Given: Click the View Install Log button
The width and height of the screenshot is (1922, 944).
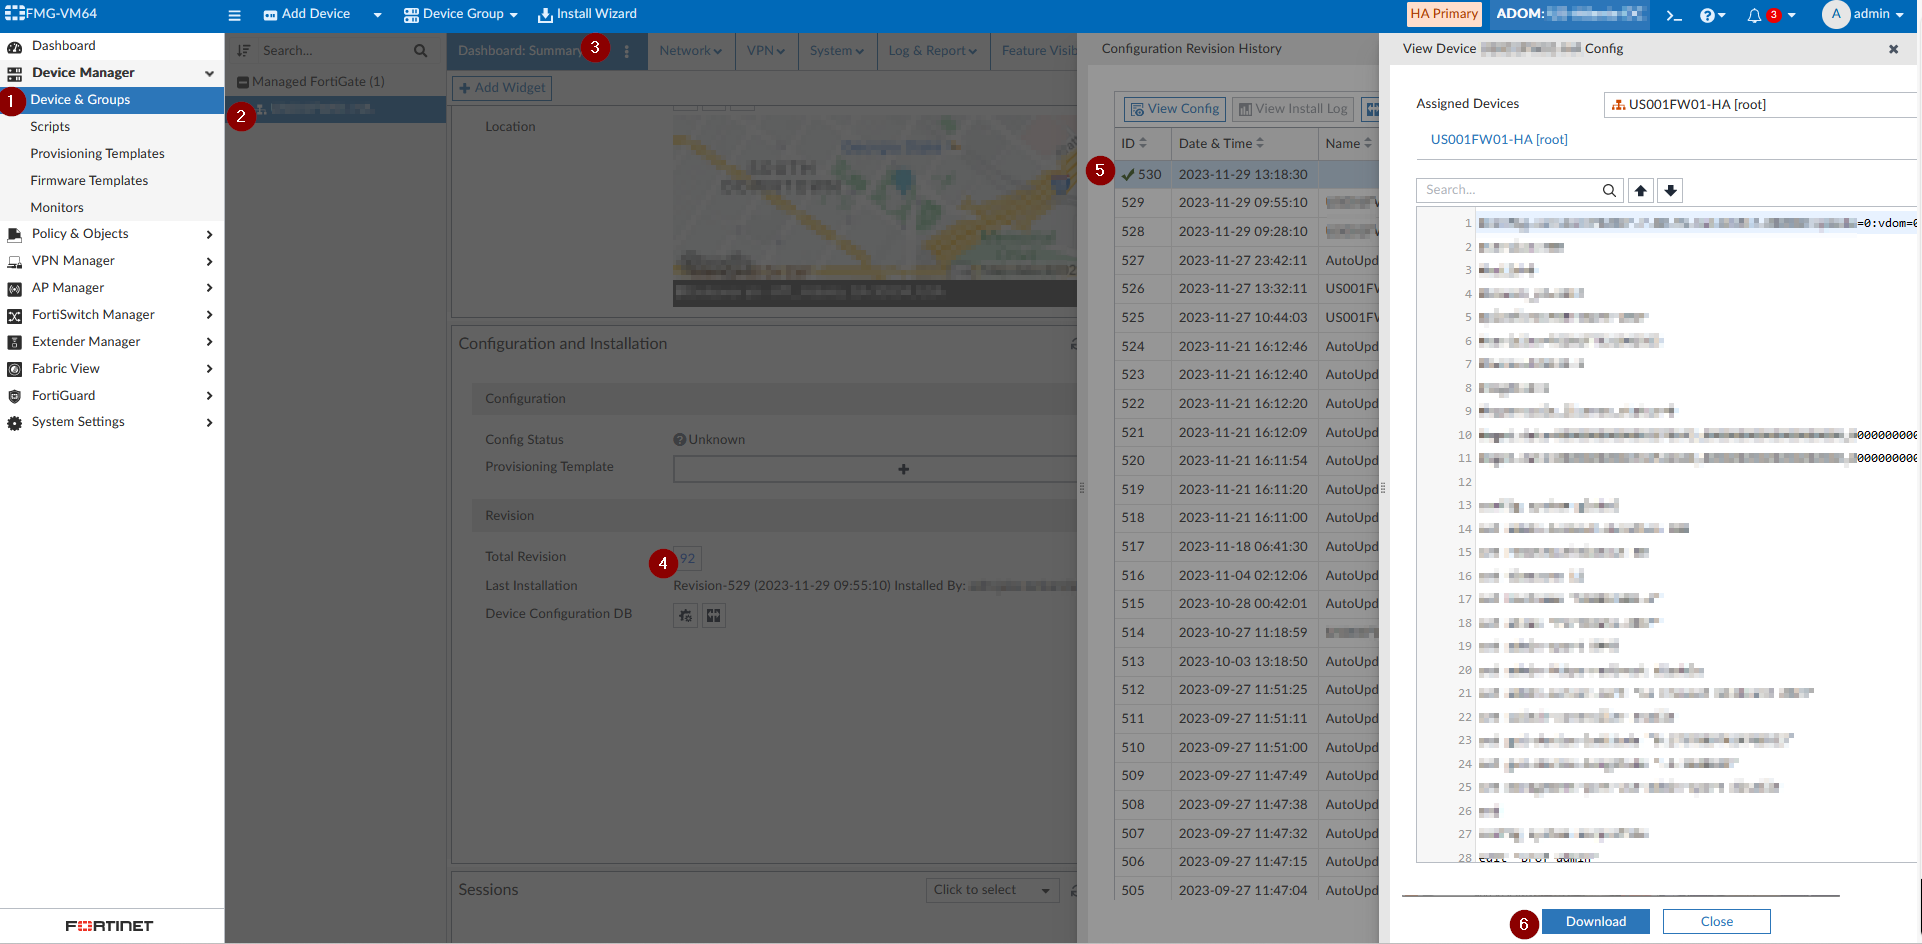Looking at the screenshot, I should pos(1293,109).
